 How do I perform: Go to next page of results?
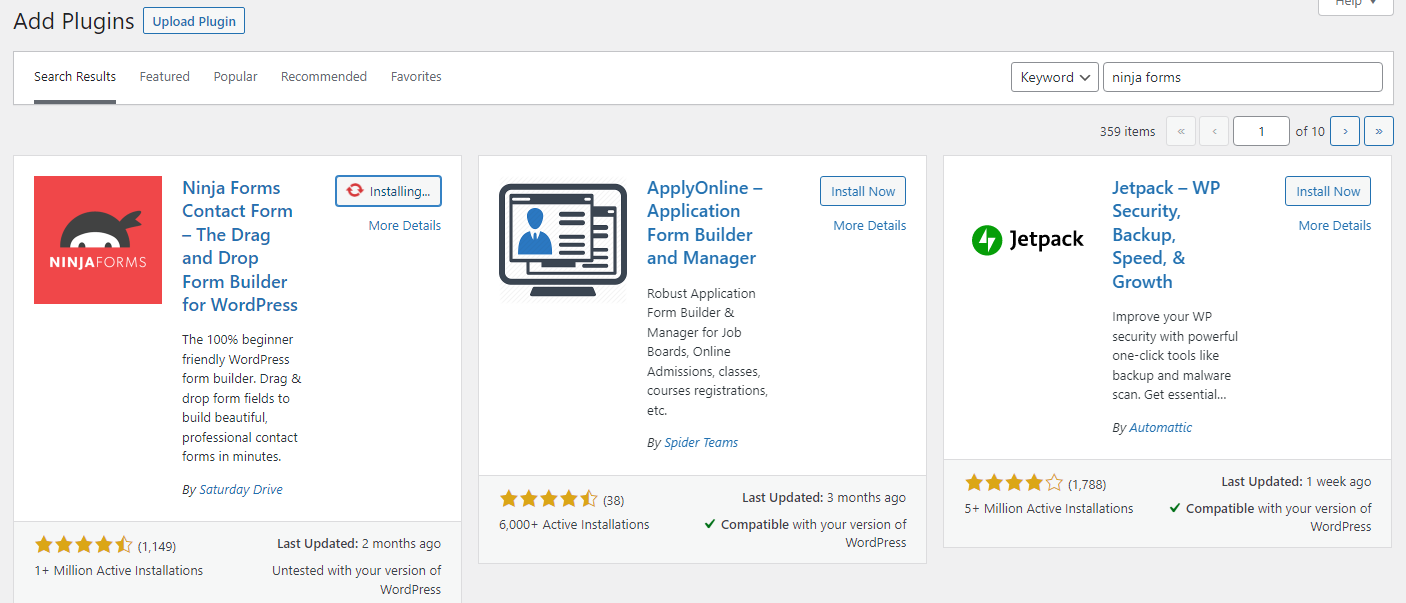1345,131
